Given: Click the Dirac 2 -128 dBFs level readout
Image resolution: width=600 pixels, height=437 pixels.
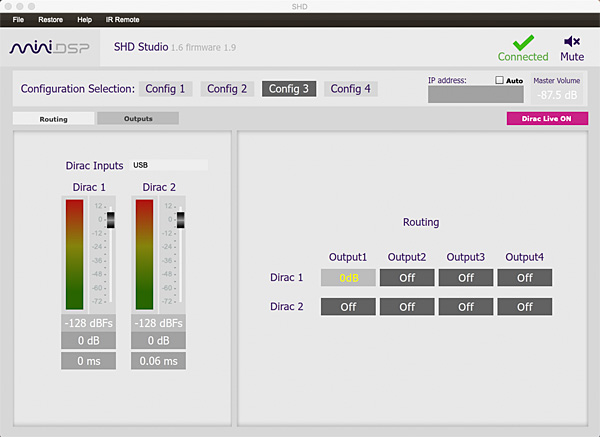Looking at the screenshot, I should (x=158, y=323).
